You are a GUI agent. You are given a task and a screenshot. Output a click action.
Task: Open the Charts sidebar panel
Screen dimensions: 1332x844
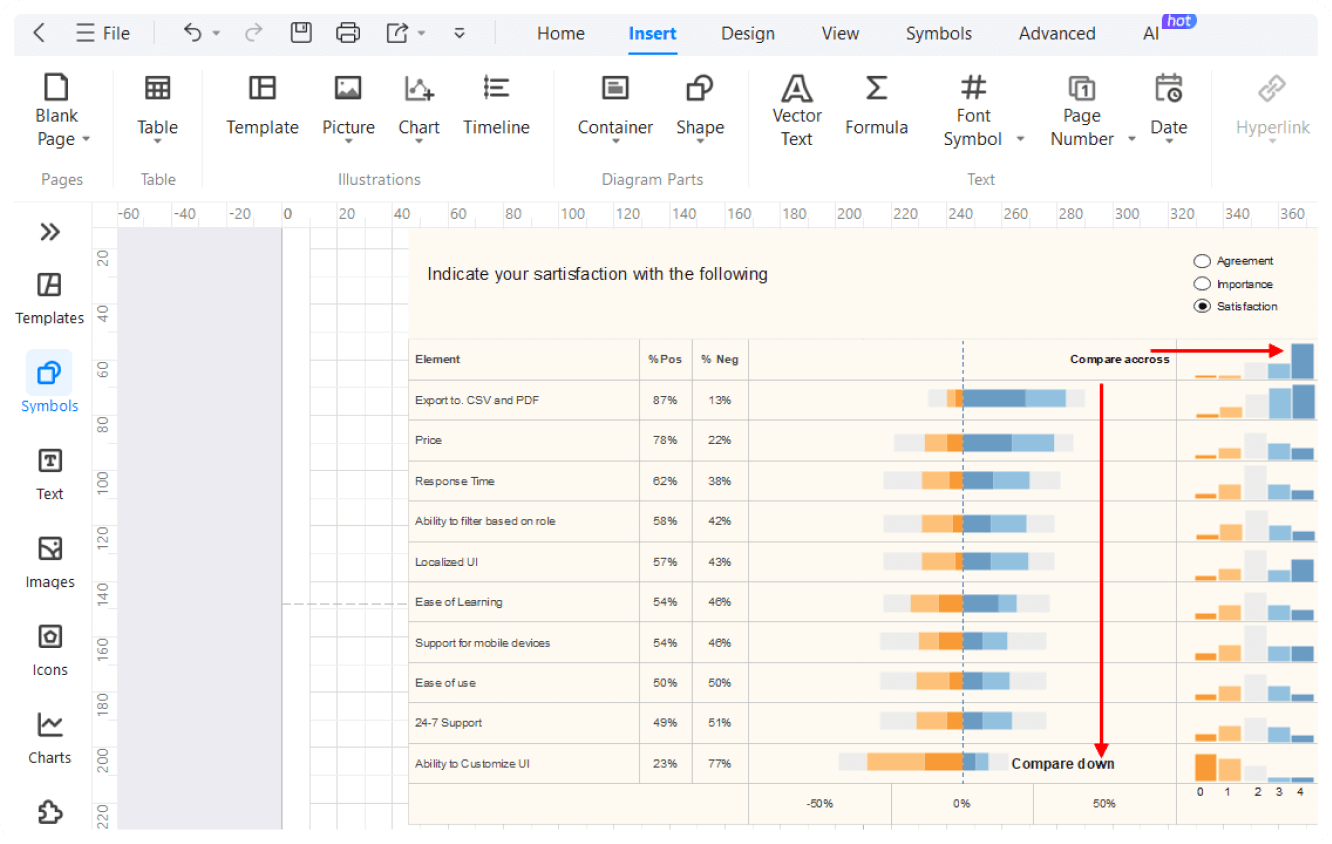coord(50,737)
